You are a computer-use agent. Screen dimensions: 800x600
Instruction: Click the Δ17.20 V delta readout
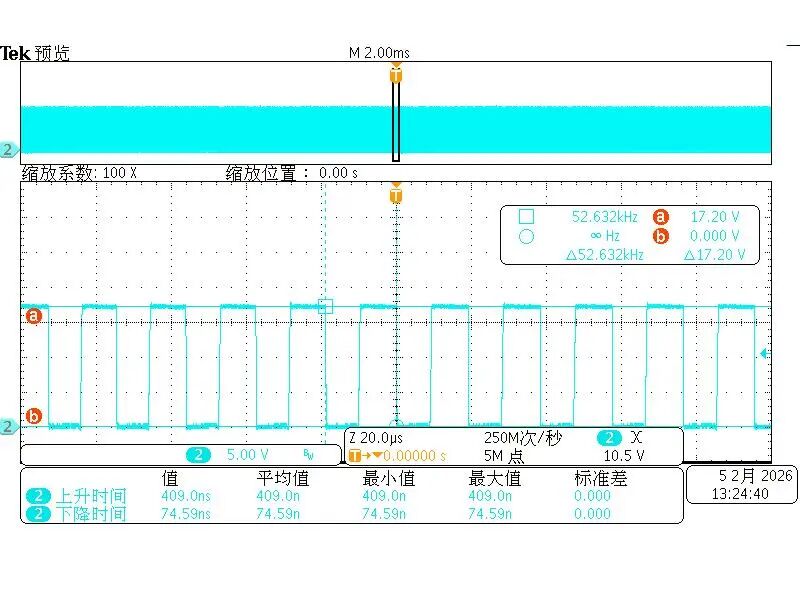click(x=715, y=255)
